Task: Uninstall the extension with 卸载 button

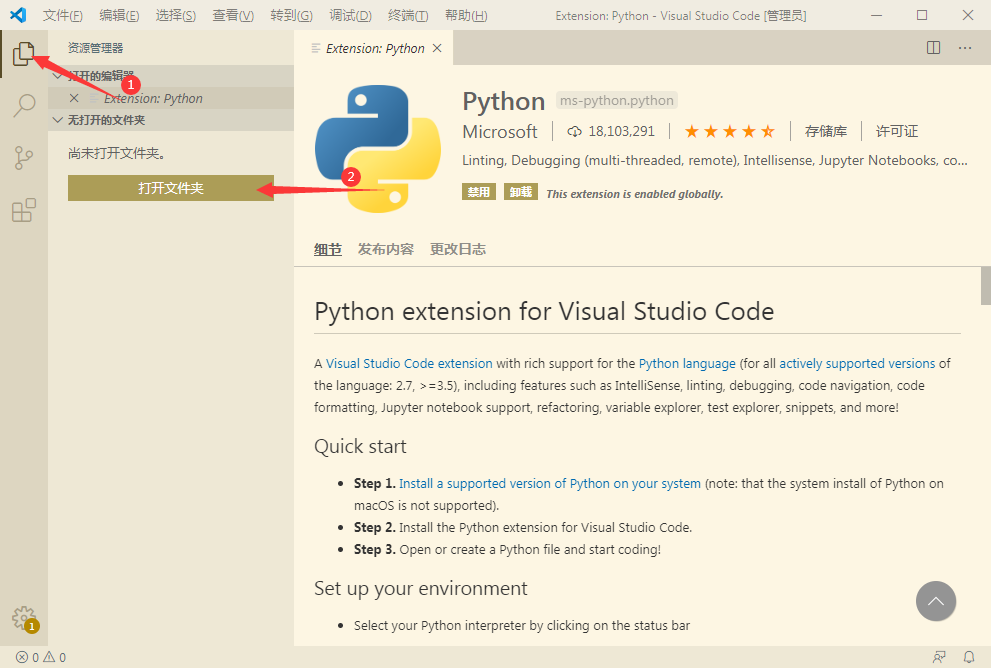Action: click(x=519, y=192)
